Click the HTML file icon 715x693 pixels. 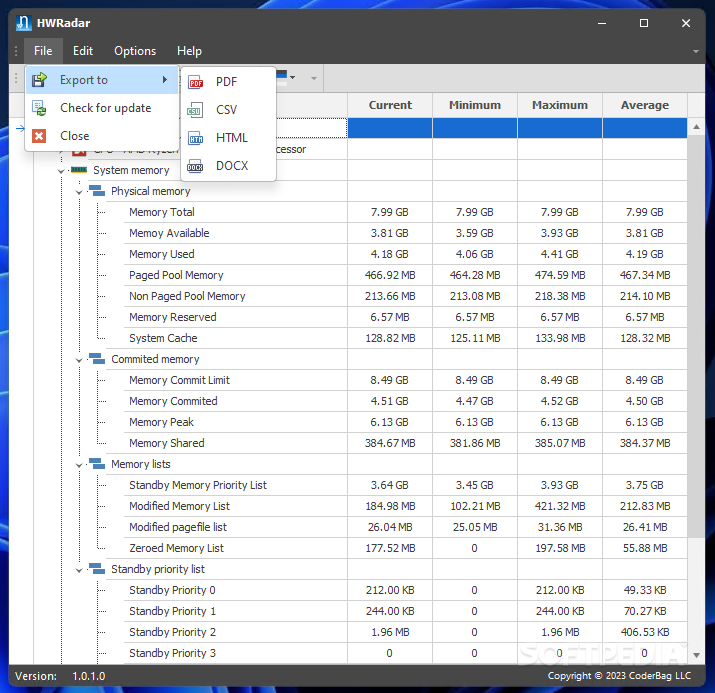click(x=196, y=138)
